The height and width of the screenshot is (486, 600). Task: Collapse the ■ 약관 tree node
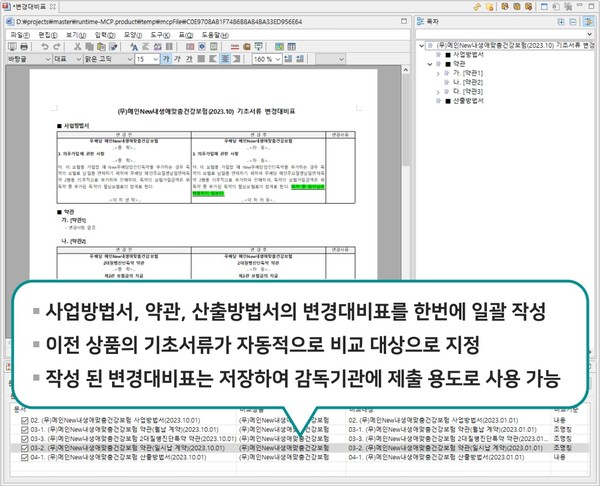[430, 64]
